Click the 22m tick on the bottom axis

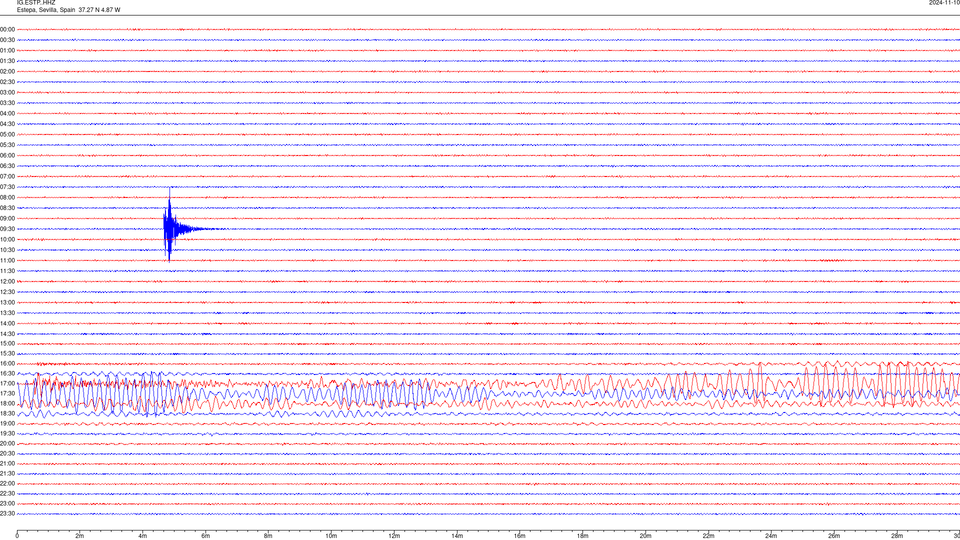point(708,536)
